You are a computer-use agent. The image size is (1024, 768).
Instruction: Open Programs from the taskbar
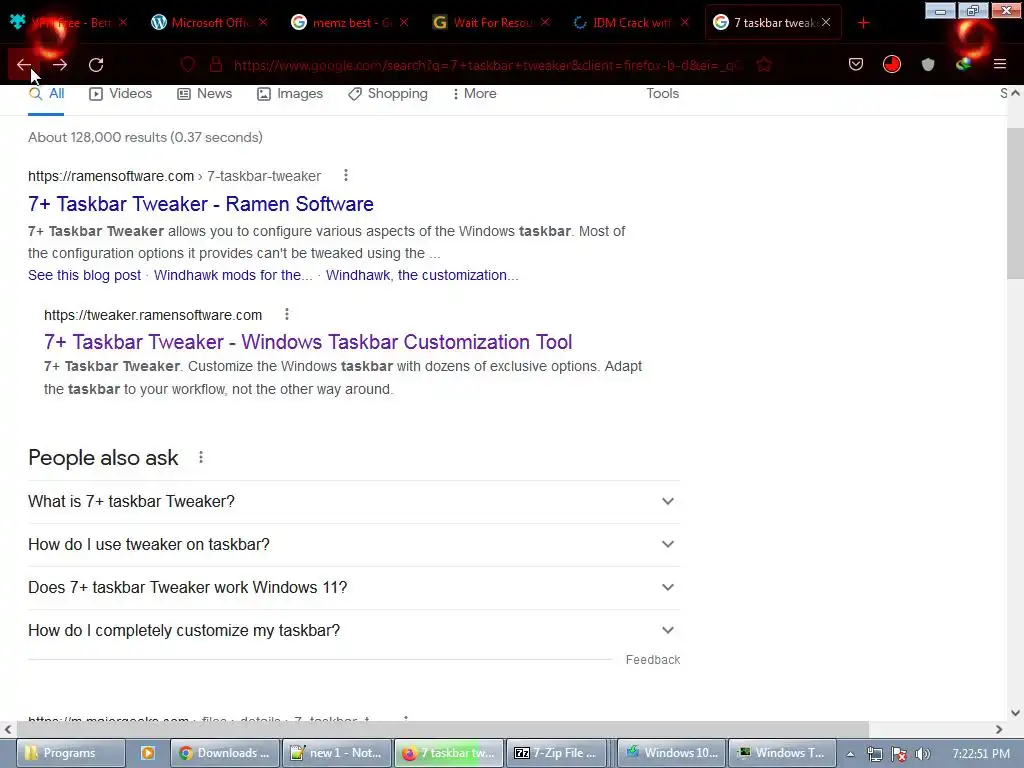click(x=70, y=753)
